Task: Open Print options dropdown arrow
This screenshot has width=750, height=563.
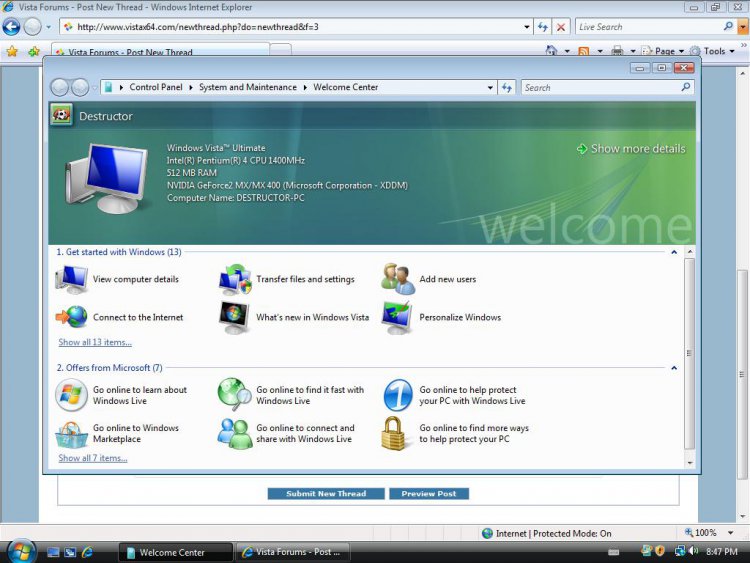Action: 633,51
